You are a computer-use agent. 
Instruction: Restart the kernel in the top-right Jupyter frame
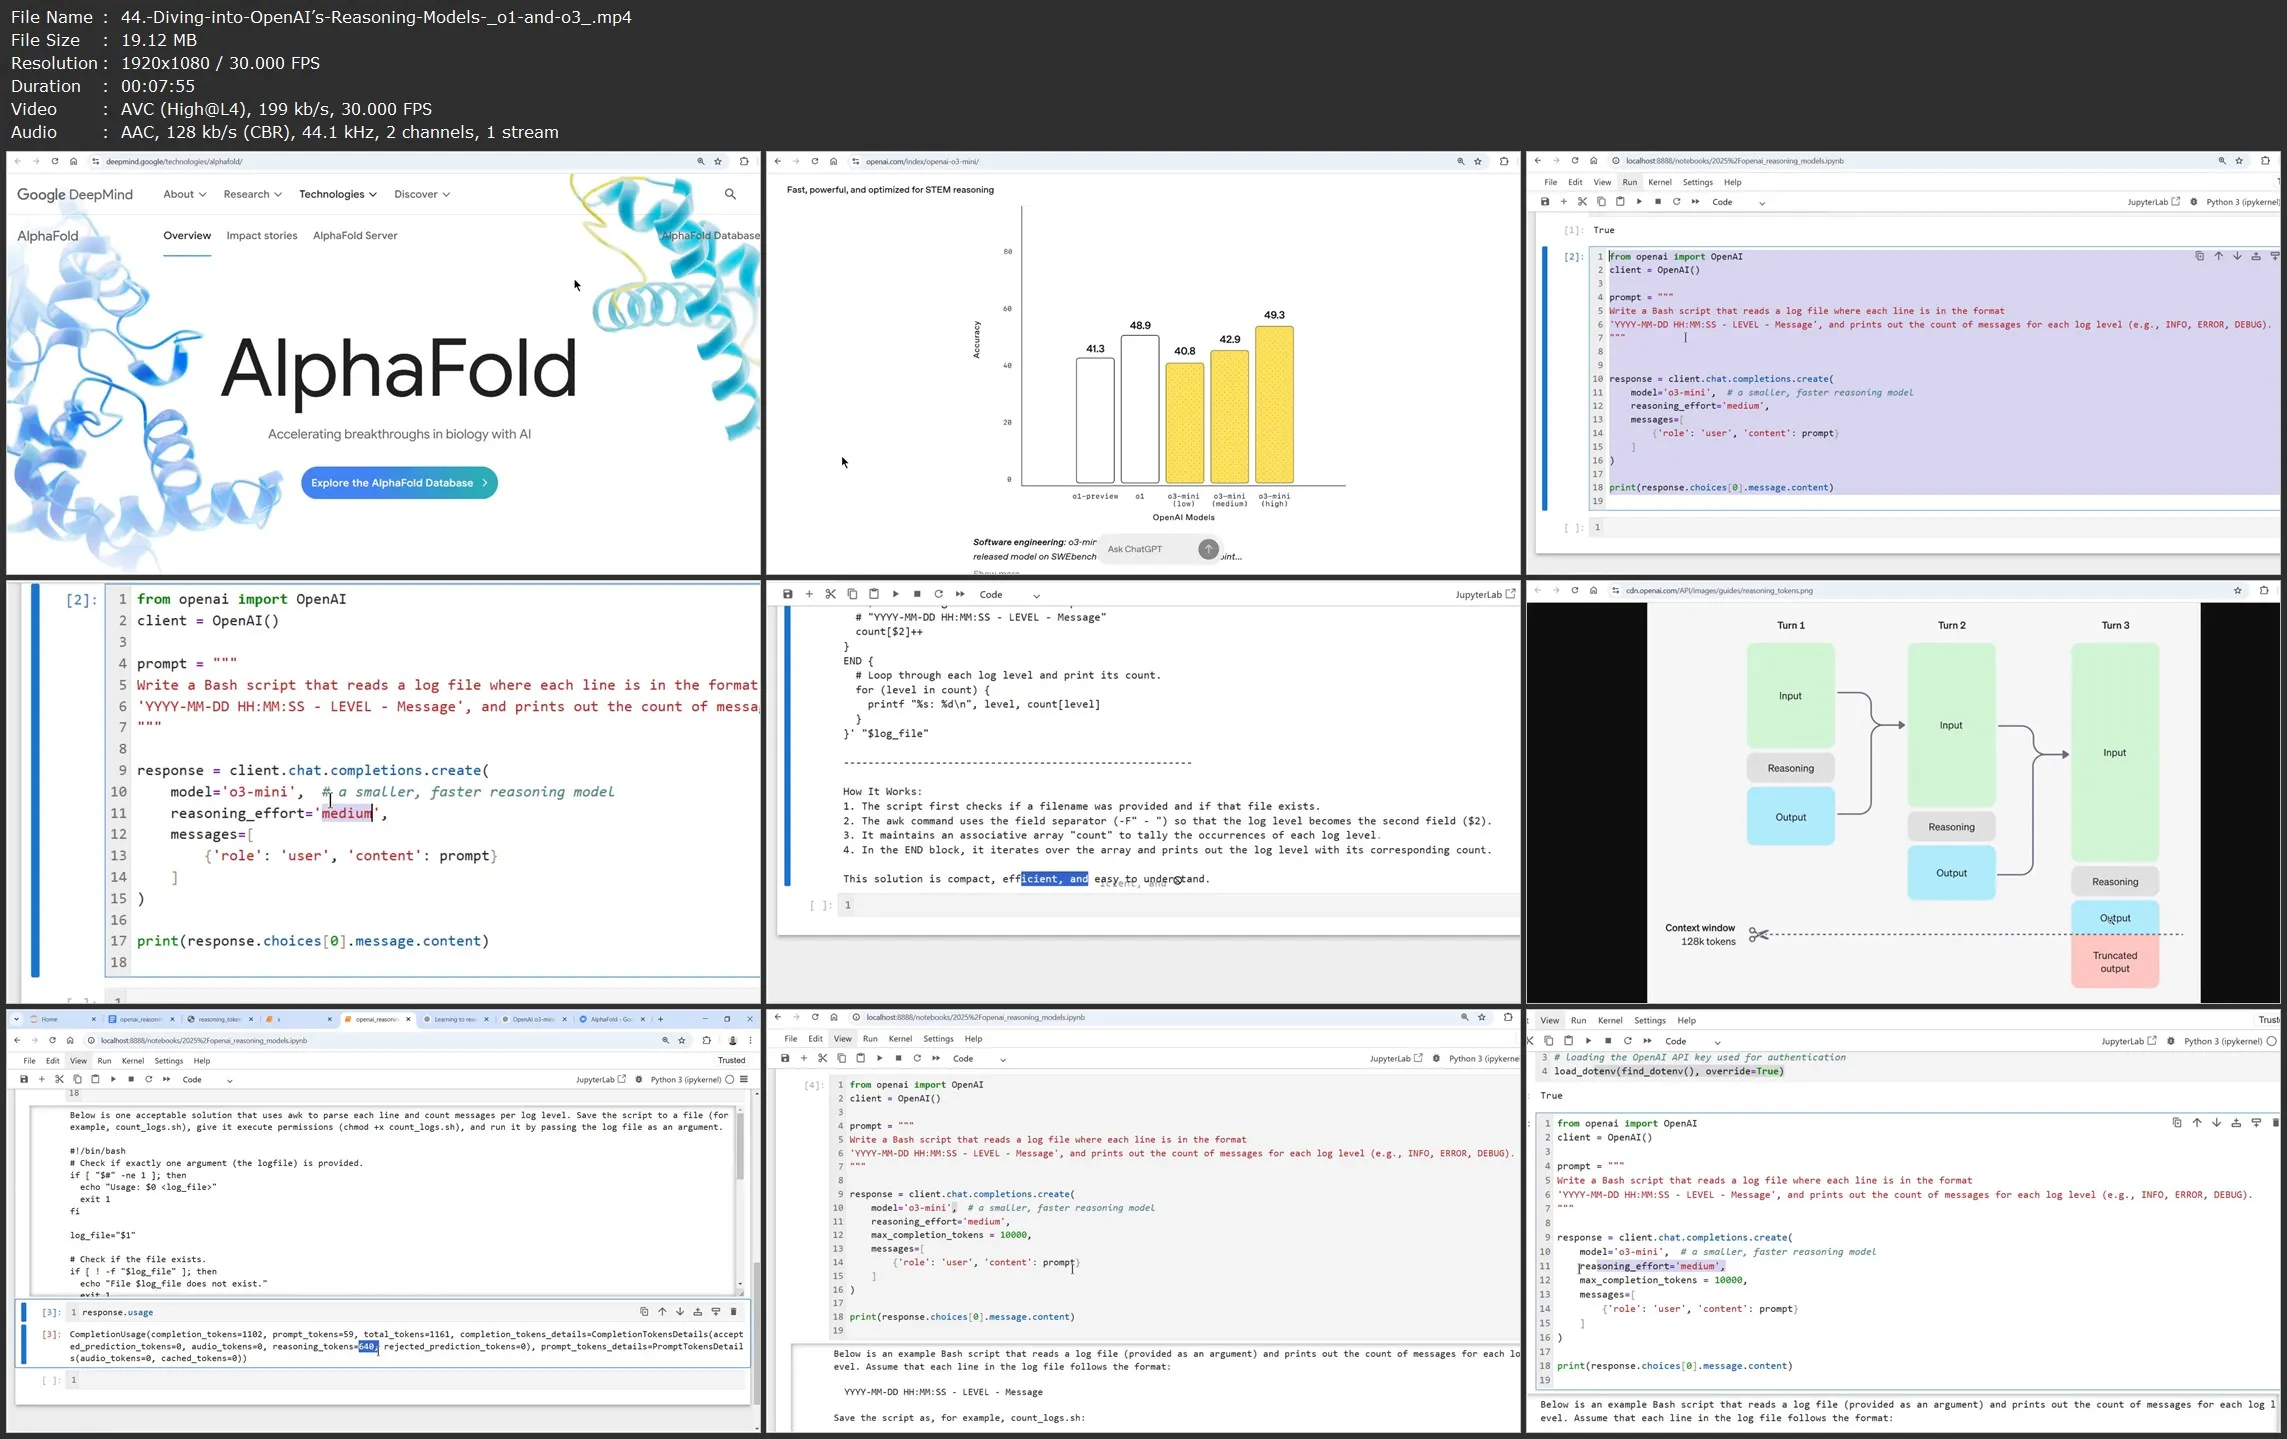click(1677, 202)
